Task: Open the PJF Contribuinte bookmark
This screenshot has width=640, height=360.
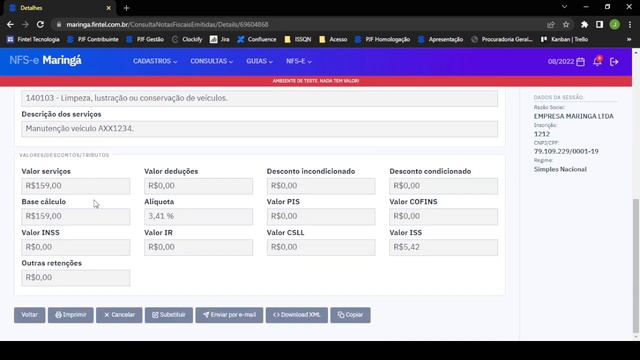Action: (x=93, y=40)
